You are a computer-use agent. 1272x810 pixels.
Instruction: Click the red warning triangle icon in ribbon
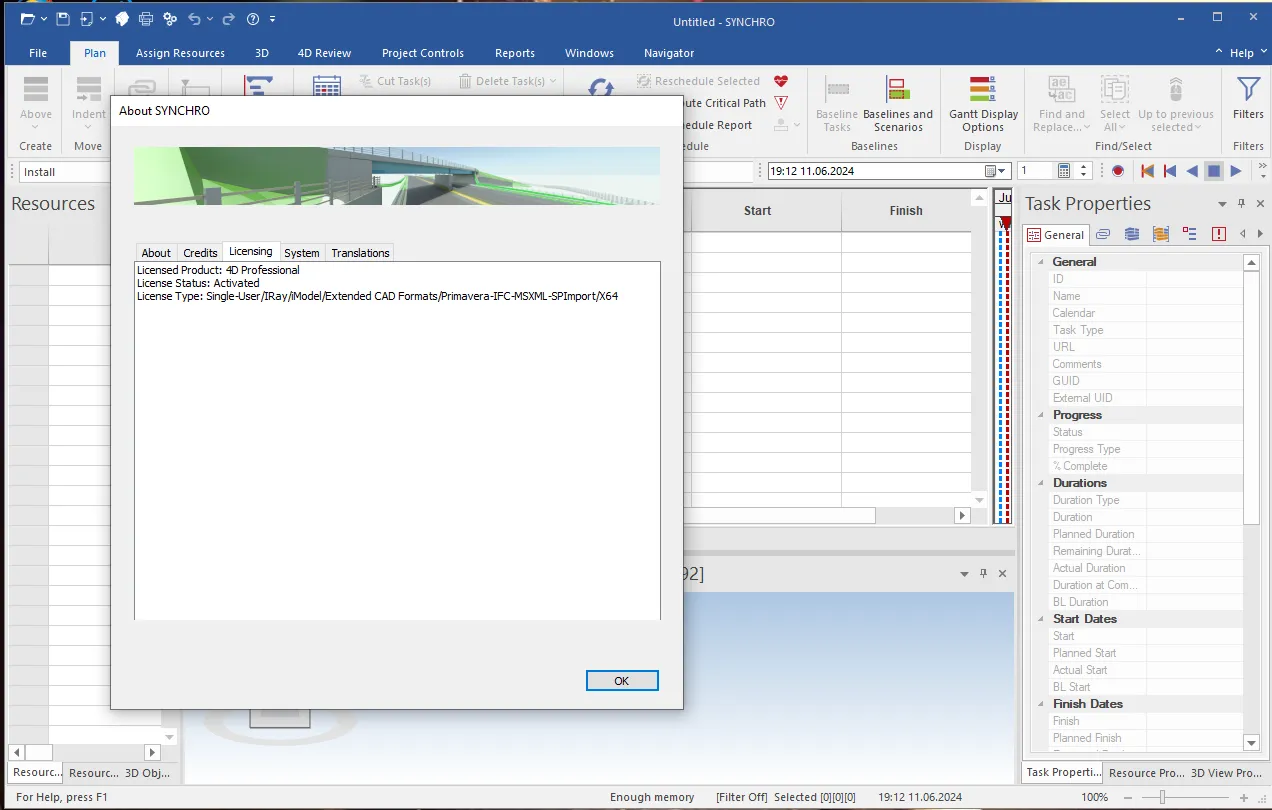(781, 103)
